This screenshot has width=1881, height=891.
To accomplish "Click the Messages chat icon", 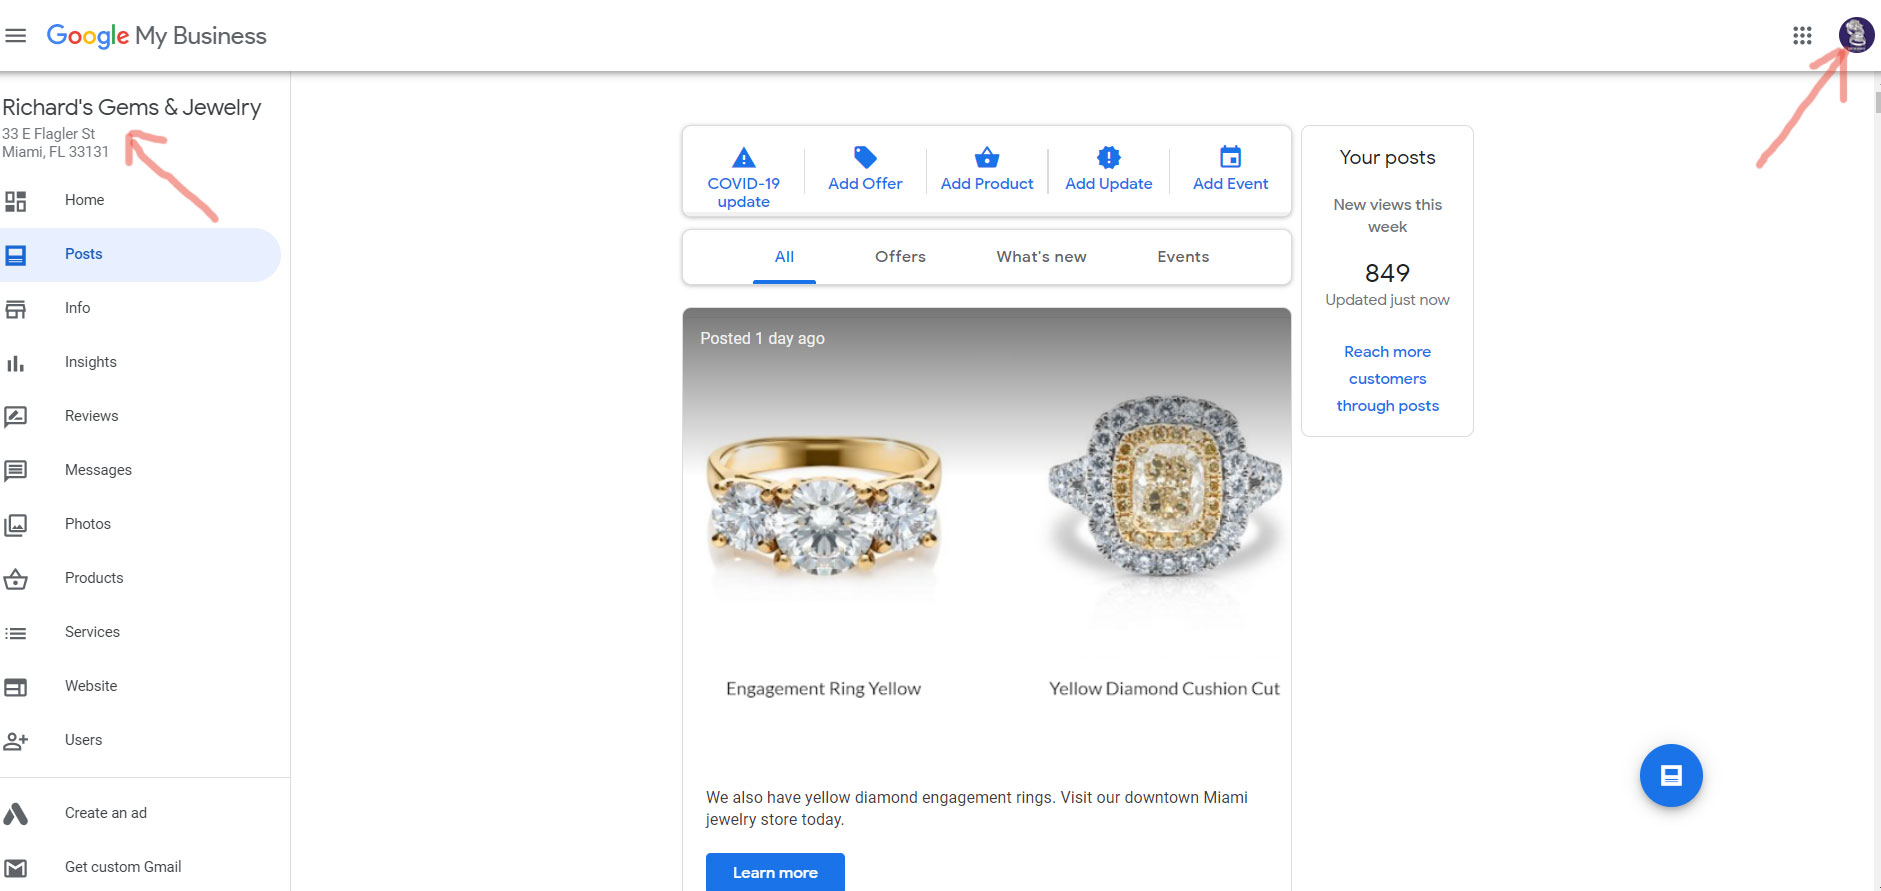I will point(15,471).
